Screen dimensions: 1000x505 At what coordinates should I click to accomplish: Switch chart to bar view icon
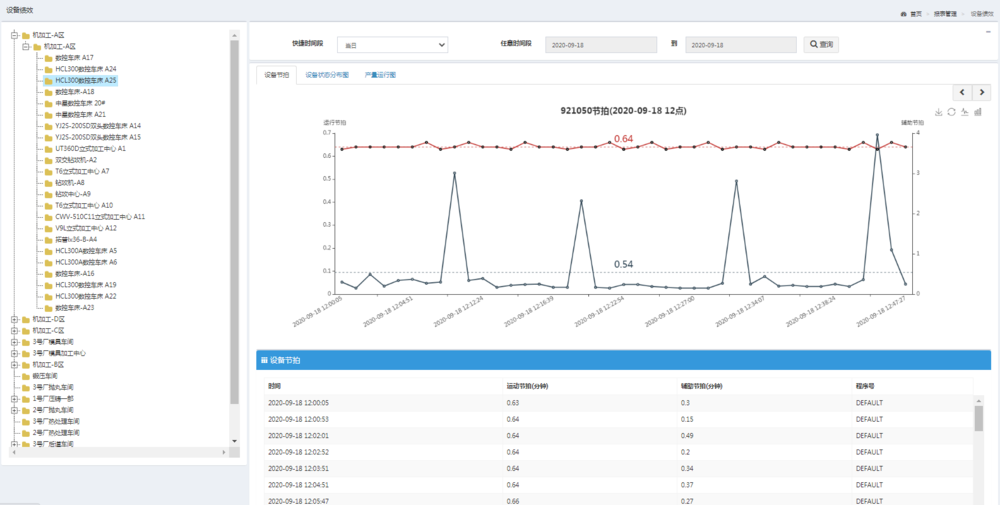coord(977,112)
